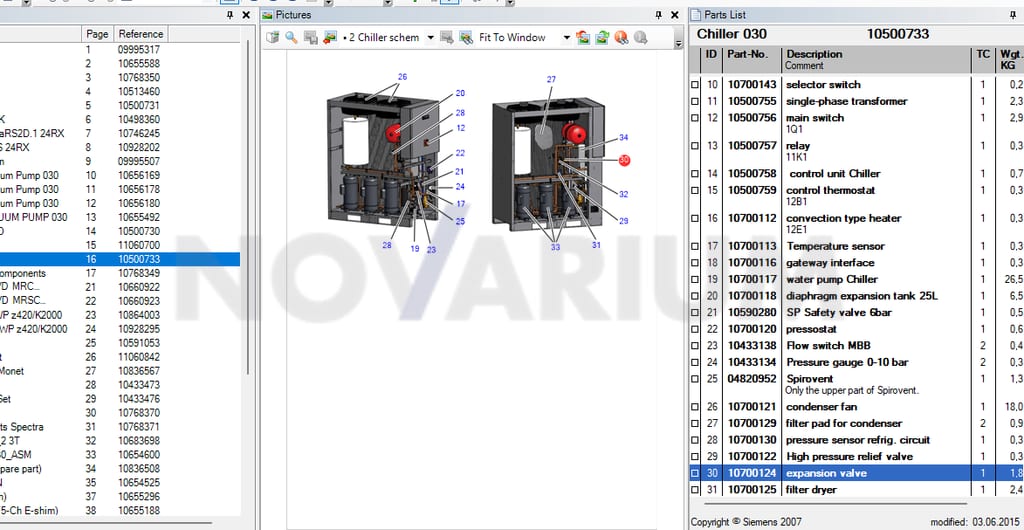Screen dimensions: 1024x530
Task: Select the highlighted reference 10500733 row
Action: tap(120, 259)
